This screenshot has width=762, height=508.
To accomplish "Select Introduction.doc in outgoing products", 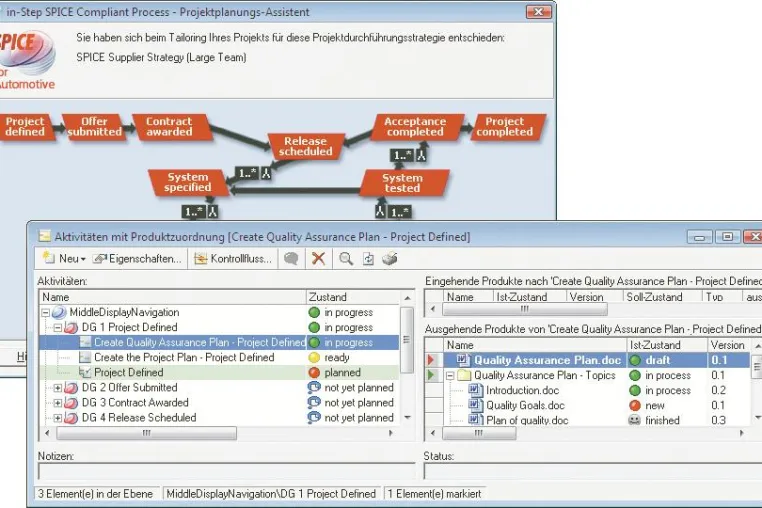I will coord(522,390).
